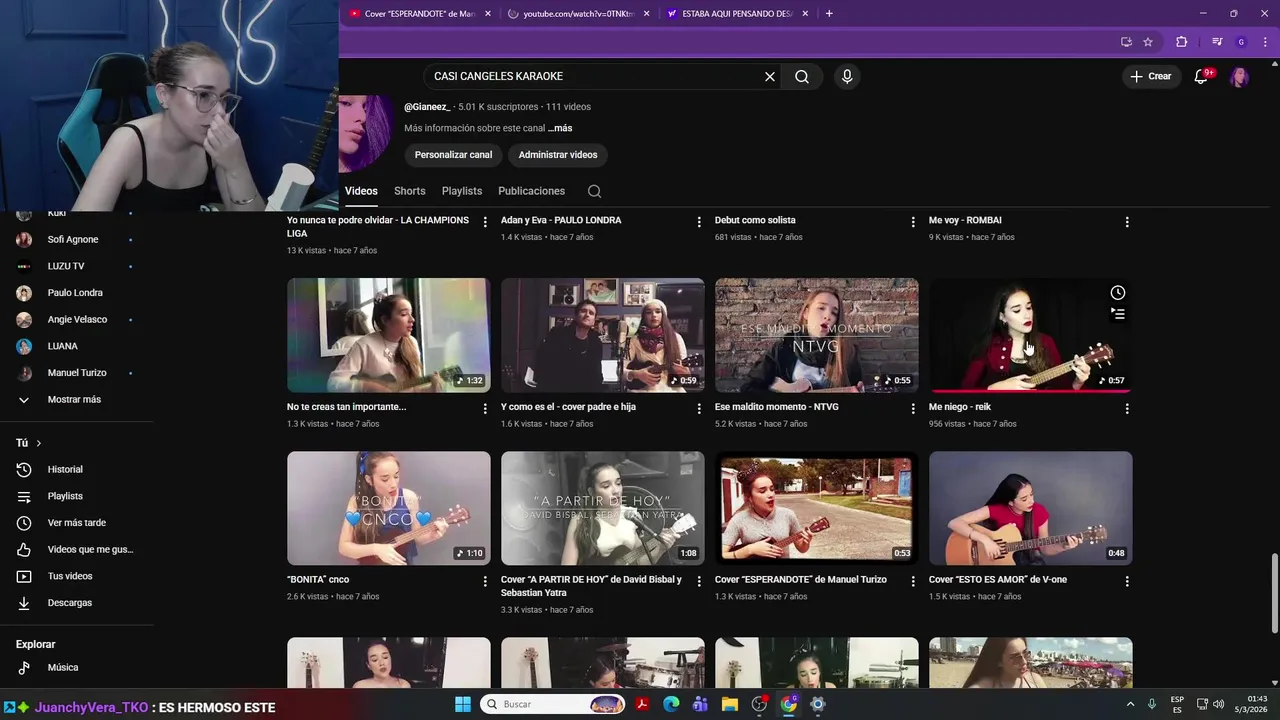
Task: Open Windows Start menu
Action: (x=463, y=704)
